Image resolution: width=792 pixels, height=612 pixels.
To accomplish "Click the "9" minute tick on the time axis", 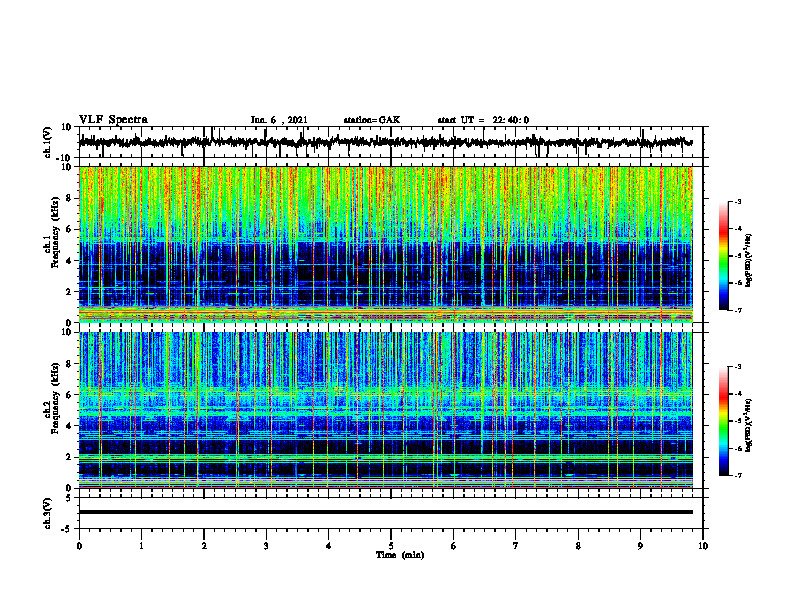I will (x=640, y=546).
